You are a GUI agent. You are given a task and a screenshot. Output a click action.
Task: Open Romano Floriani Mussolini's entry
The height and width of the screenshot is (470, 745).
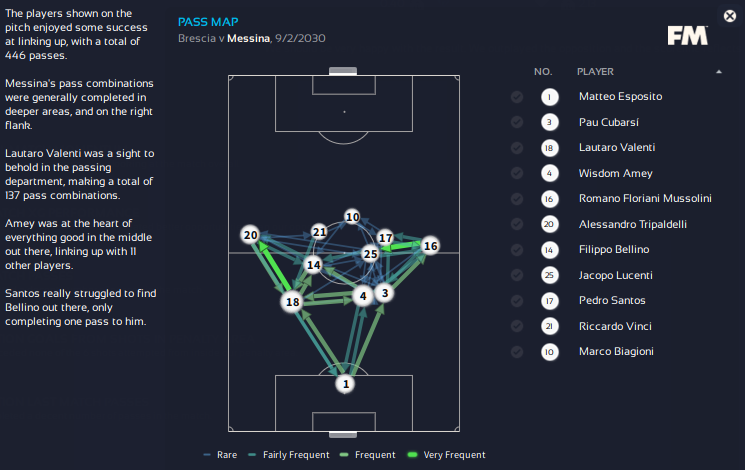645,199
